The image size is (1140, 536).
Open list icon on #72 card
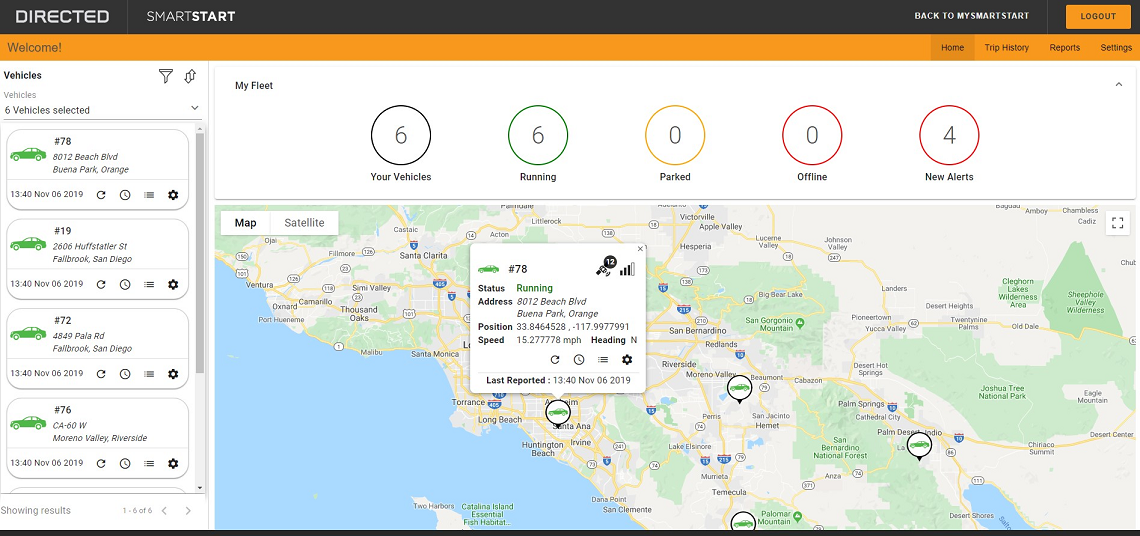click(149, 374)
